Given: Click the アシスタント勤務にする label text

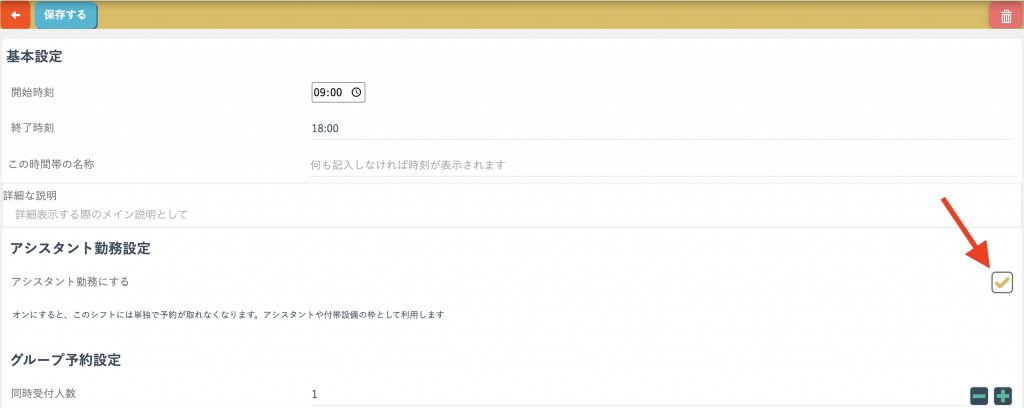Looking at the screenshot, I should (70, 282).
